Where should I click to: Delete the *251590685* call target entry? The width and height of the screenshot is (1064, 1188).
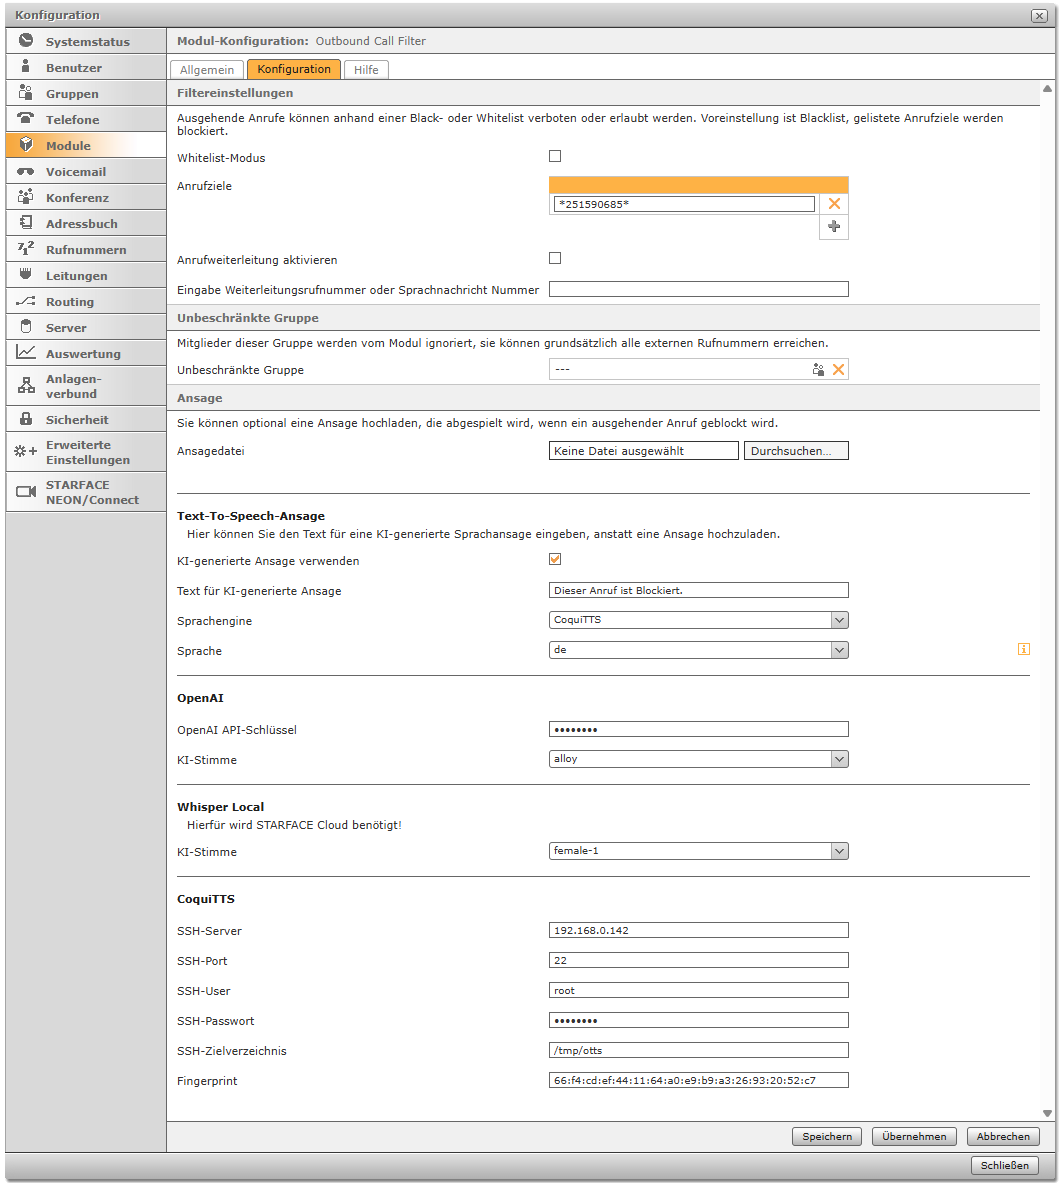click(x=834, y=204)
